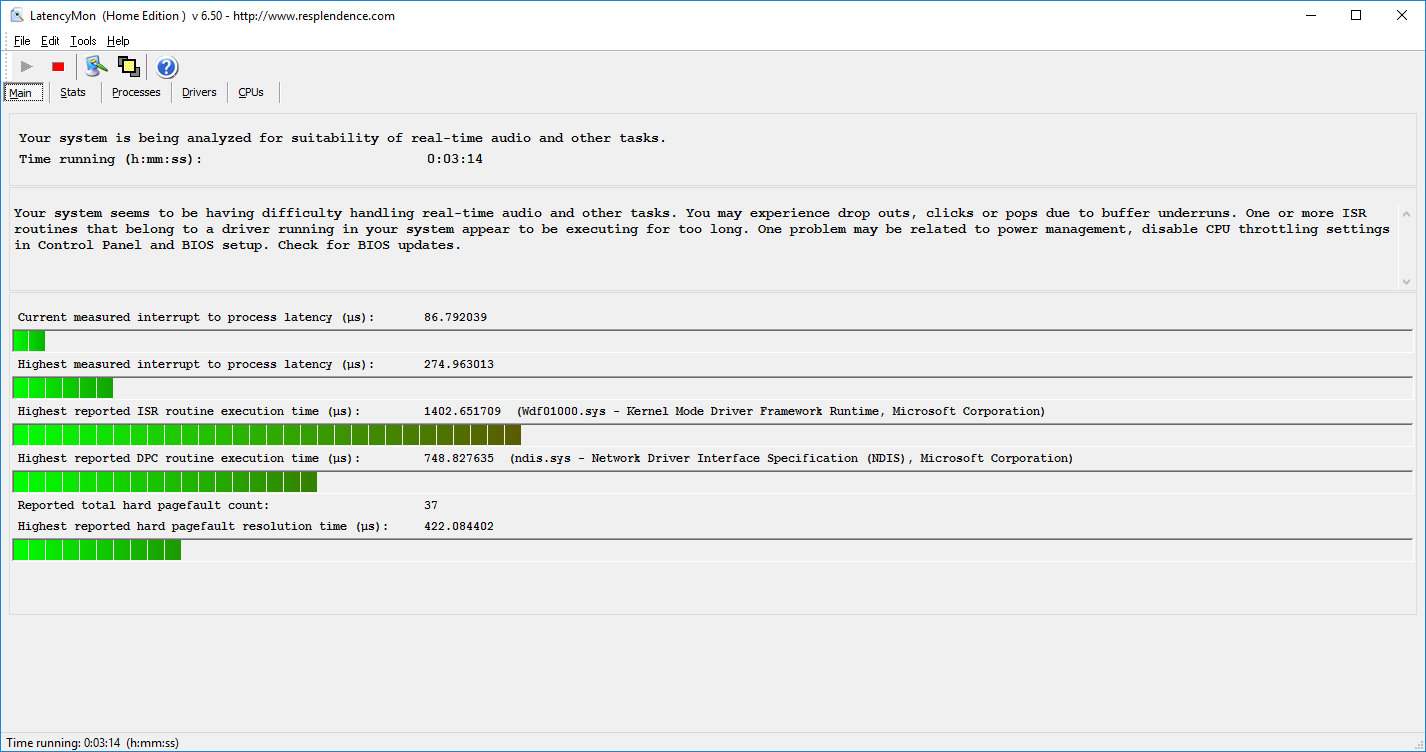Viewport: 1426px width, 752px height.
Task: Click the overlapping yellow squares toolbar icon
Action: (128, 67)
